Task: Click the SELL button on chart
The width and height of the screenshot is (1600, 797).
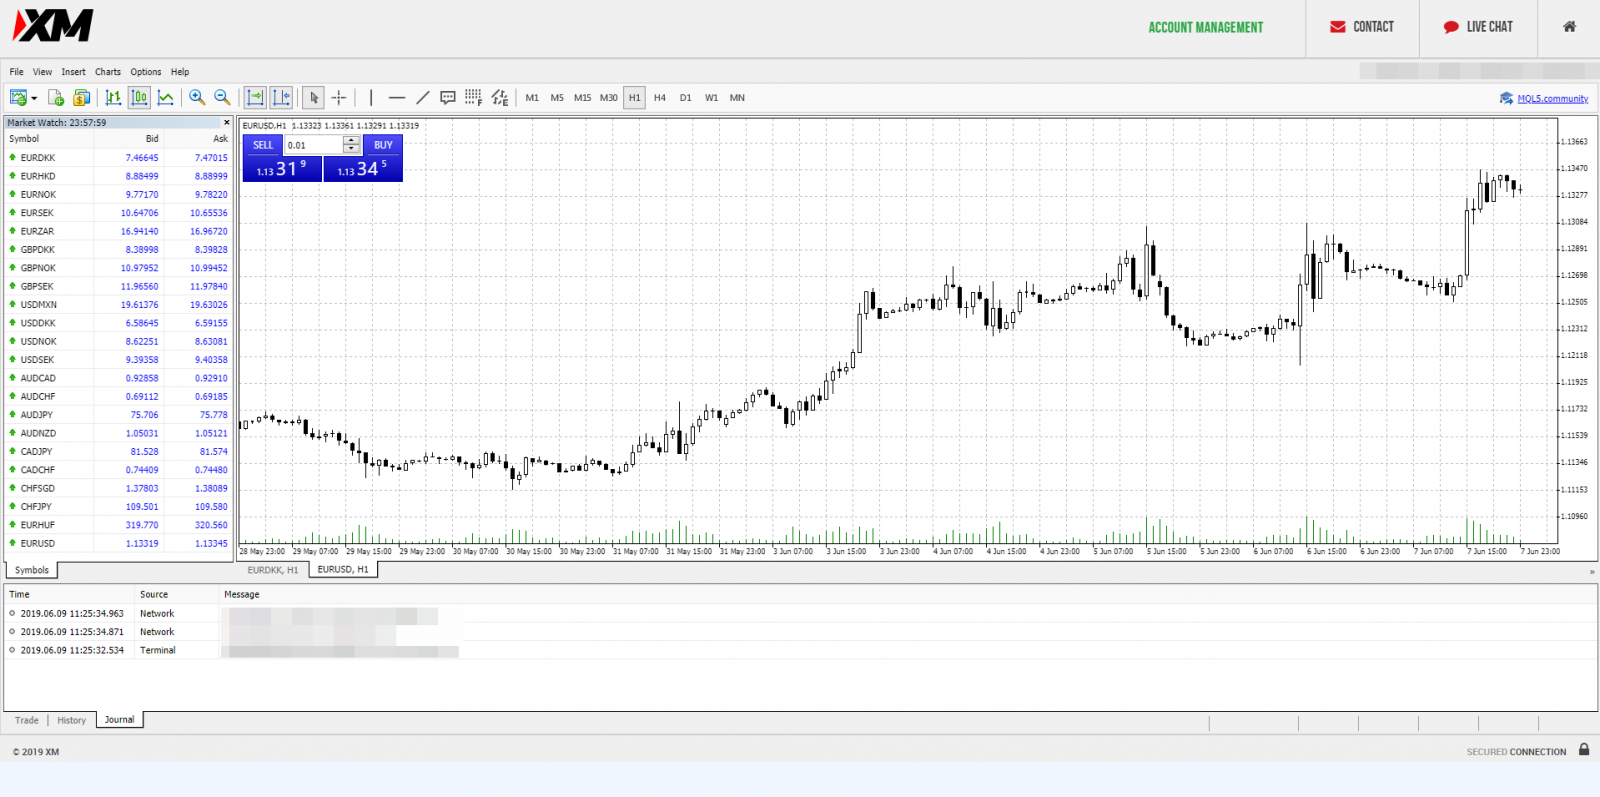Action: point(263,145)
